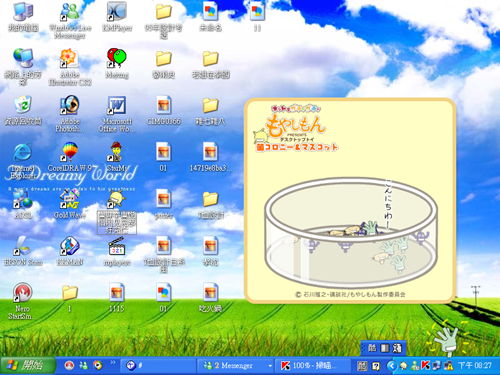Click the Moyashimon logo in the widget
This screenshot has width=500, height=375.
pyautogui.click(x=295, y=129)
